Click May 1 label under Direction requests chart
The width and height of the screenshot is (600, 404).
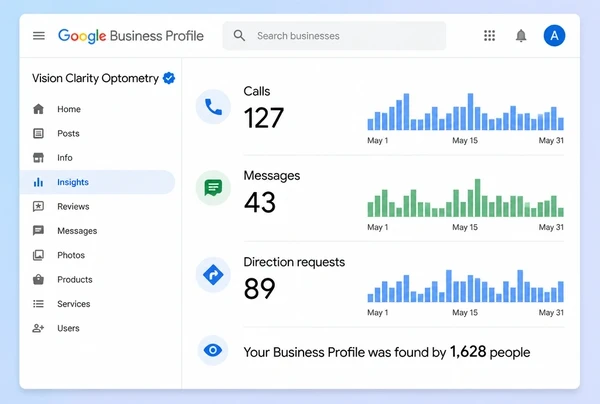click(x=378, y=313)
